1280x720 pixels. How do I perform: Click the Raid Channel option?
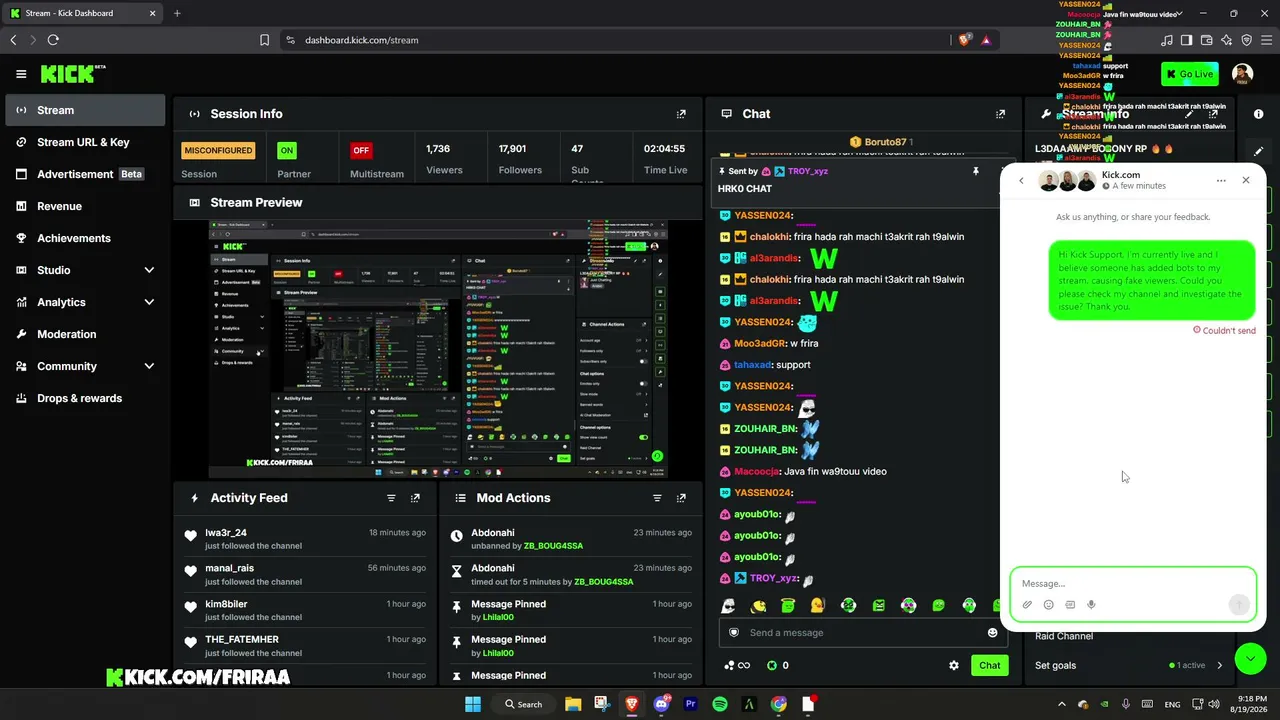(1064, 636)
